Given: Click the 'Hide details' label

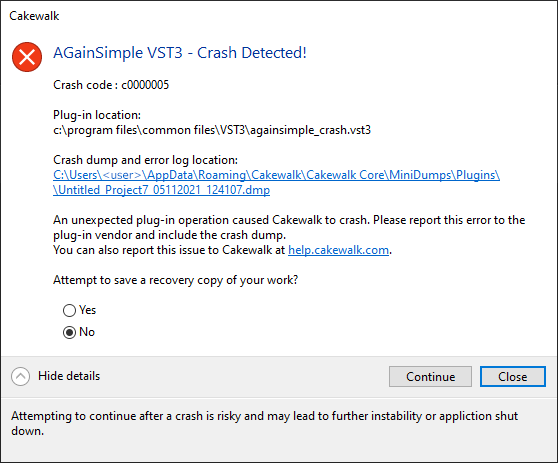Looking at the screenshot, I should pos(69,376).
